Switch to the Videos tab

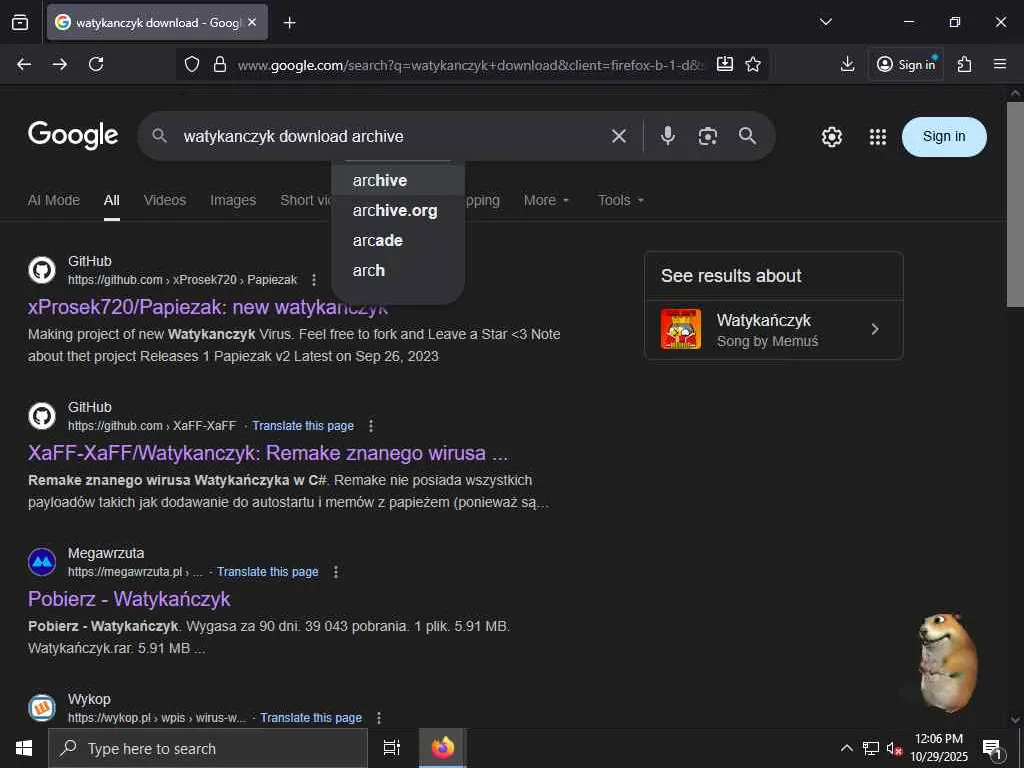[165, 200]
